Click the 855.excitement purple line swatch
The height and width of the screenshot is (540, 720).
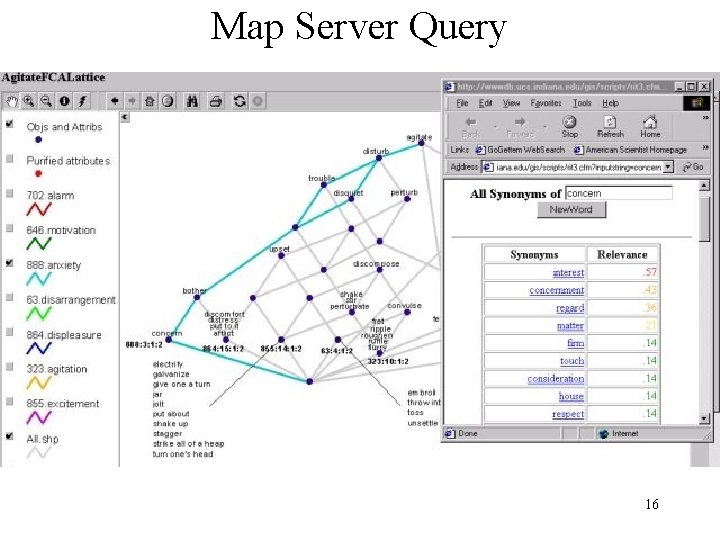click(x=39, y=418)
